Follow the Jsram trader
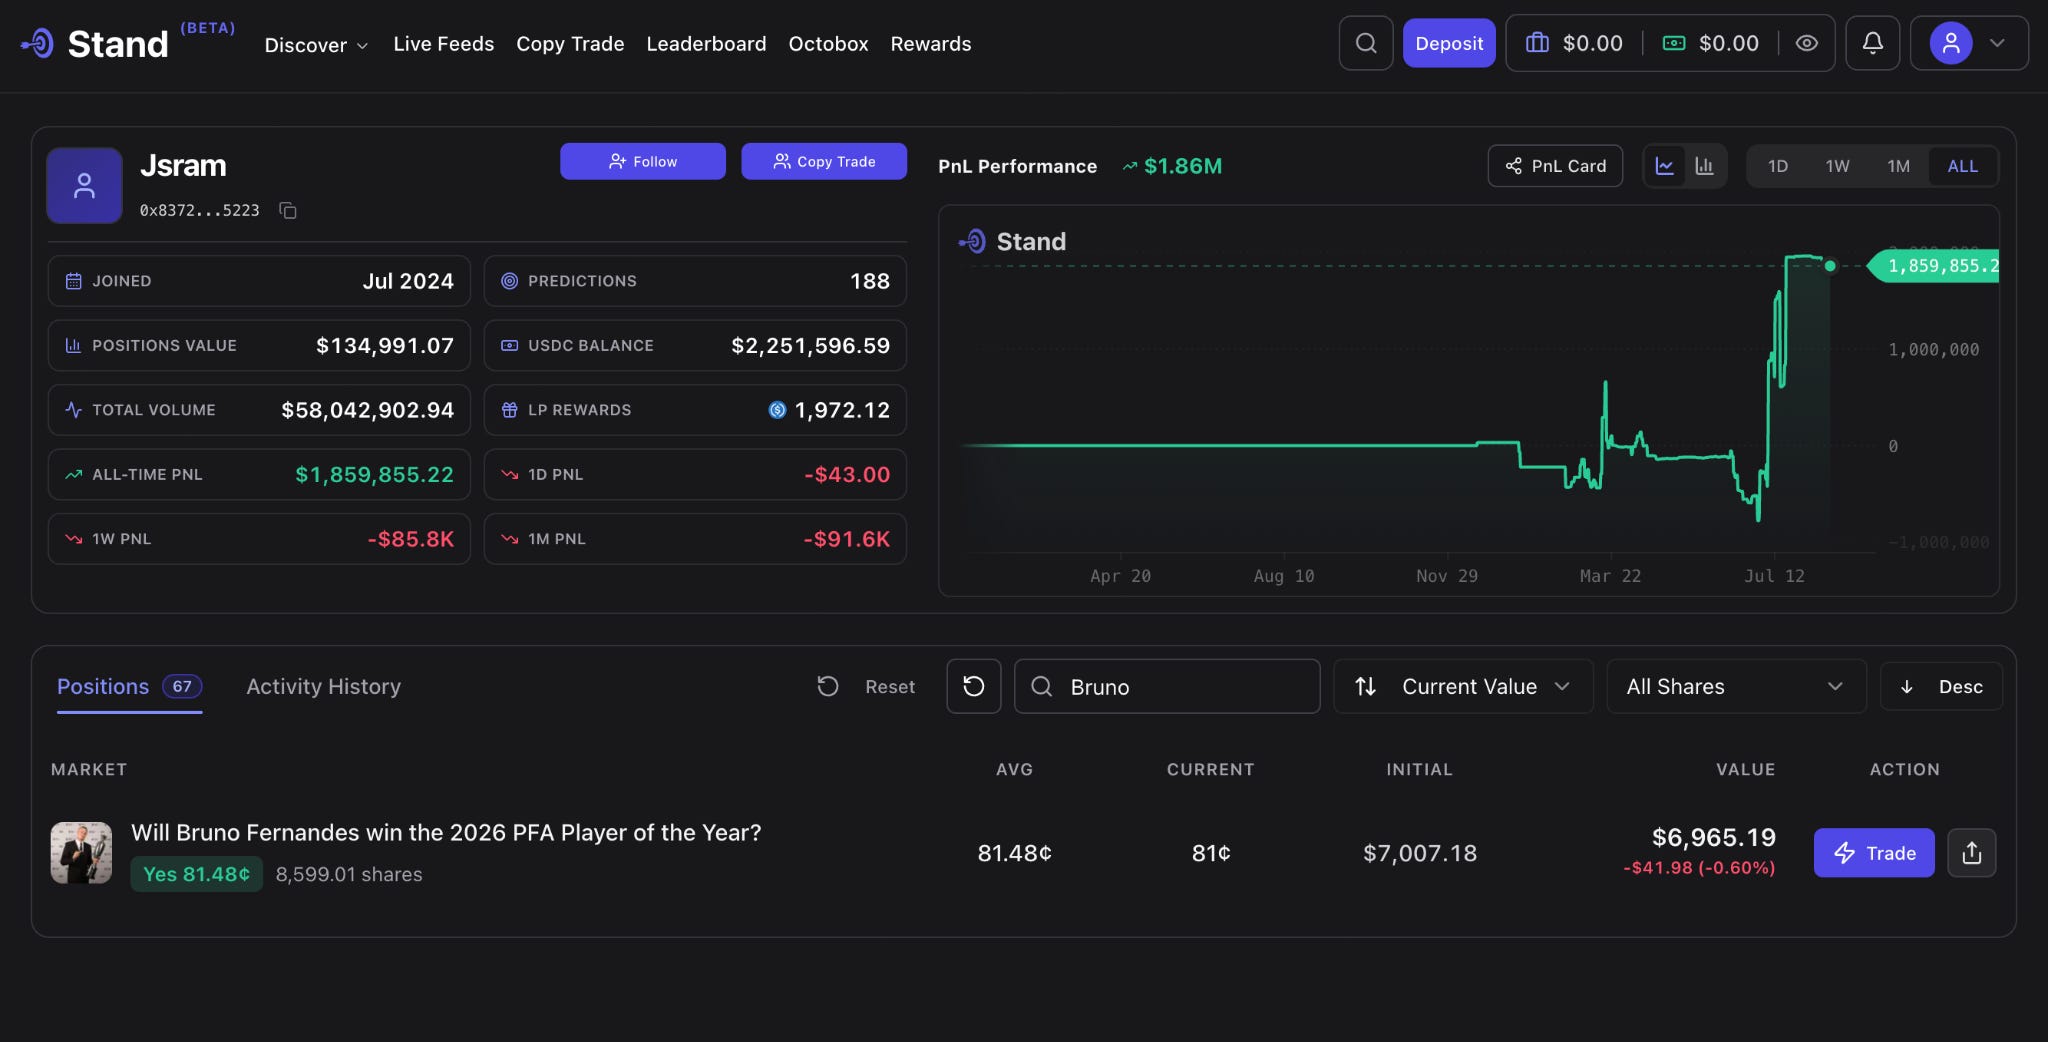The width and height of the screenshot is (2048, 1042). [643, 161]
